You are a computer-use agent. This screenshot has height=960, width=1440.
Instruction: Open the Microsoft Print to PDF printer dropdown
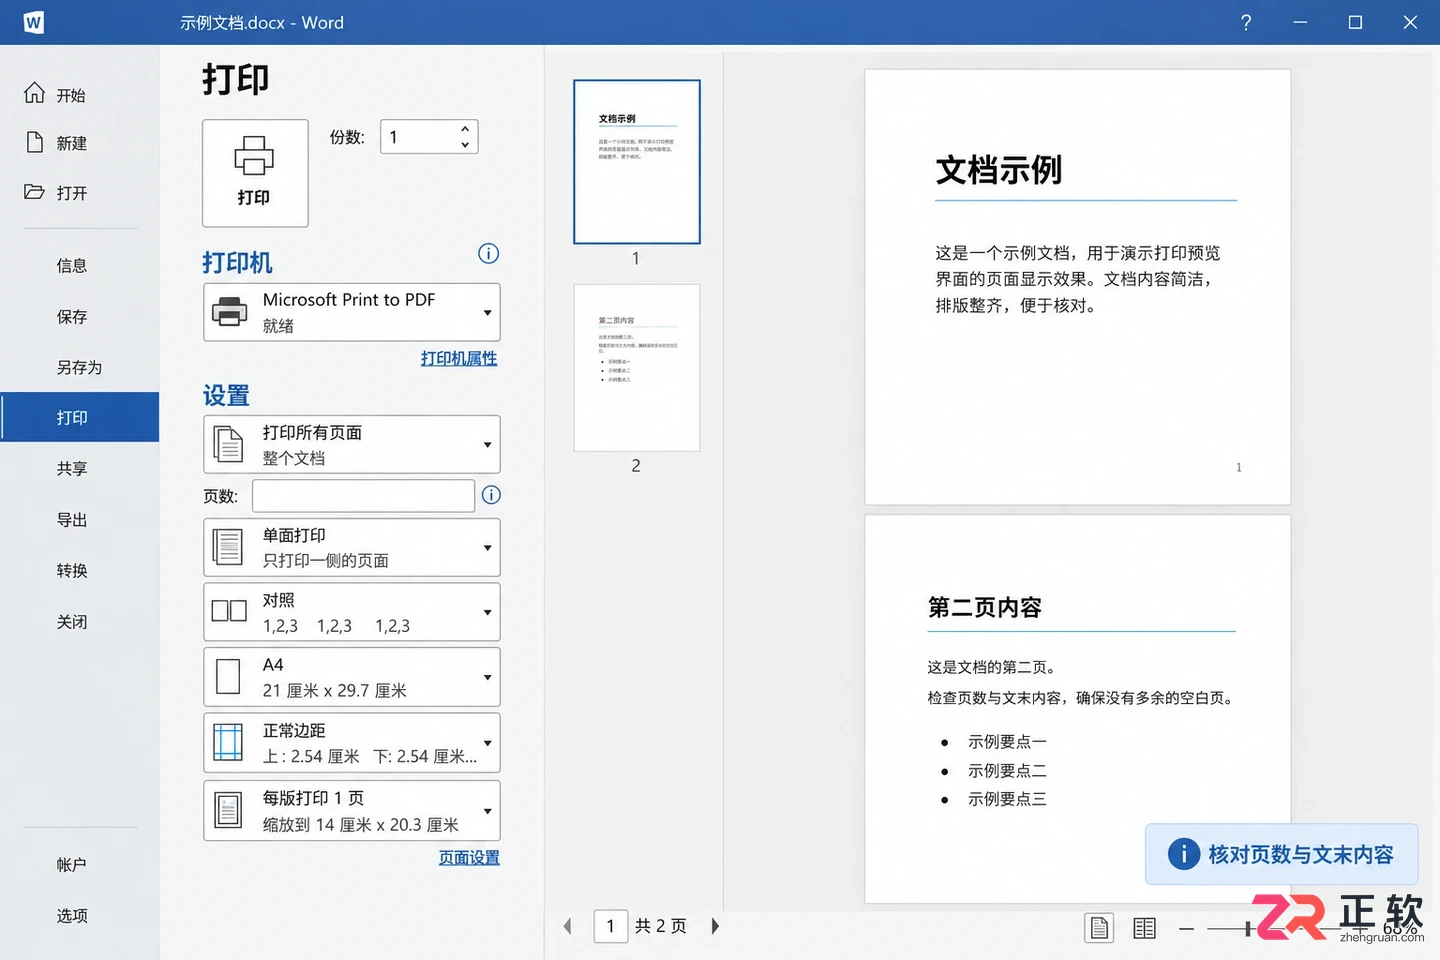[352, 312]
